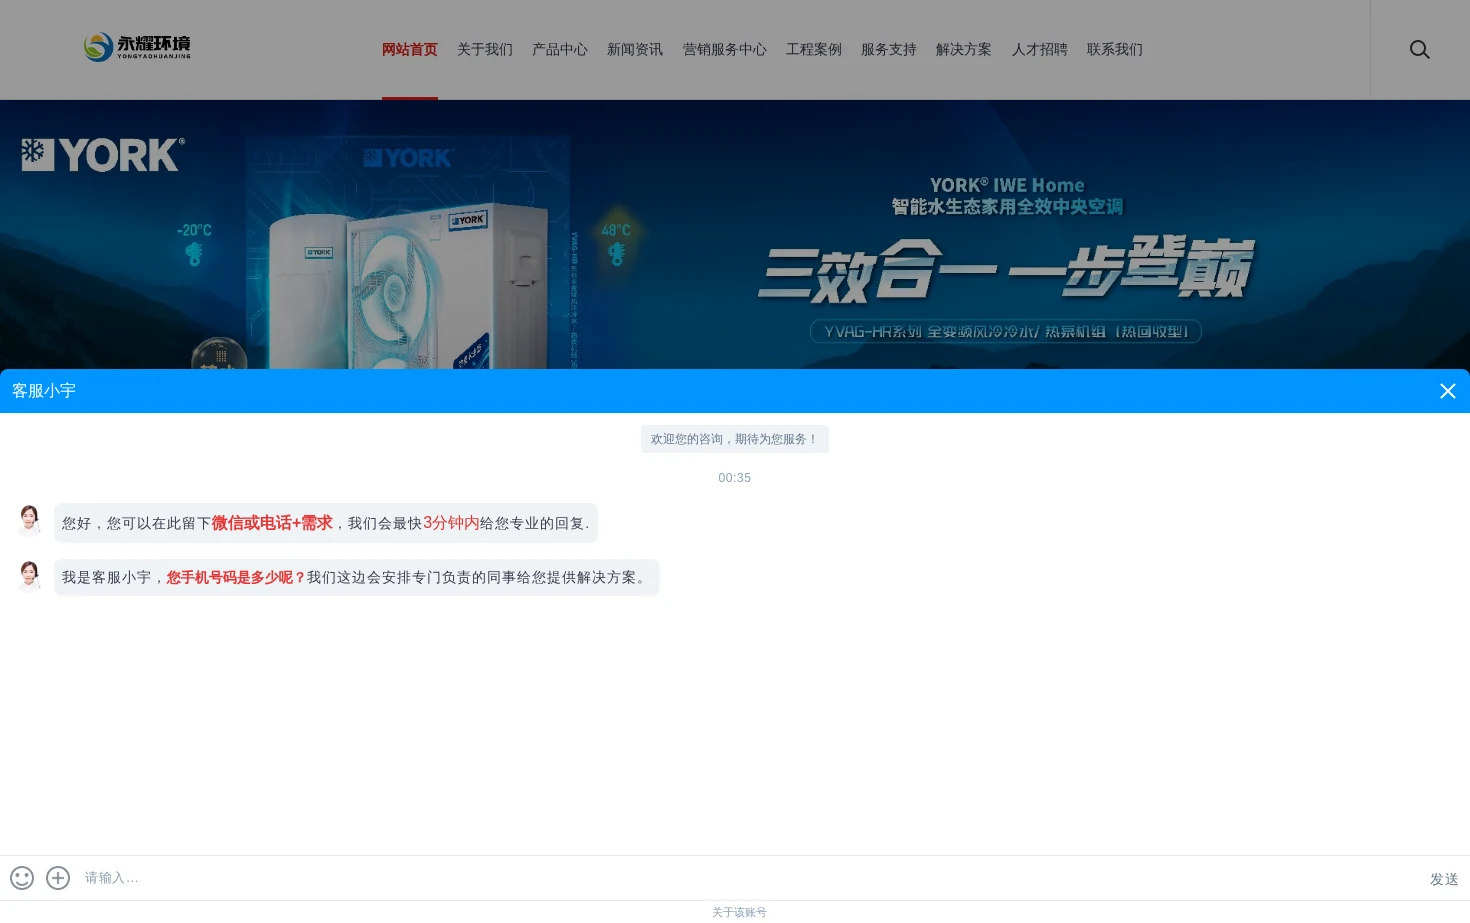Click the message asking 您手机号码是多少呢
The height and width of the screenshot is (923, 1470).
pyautogui.click(x=357, y=577)
